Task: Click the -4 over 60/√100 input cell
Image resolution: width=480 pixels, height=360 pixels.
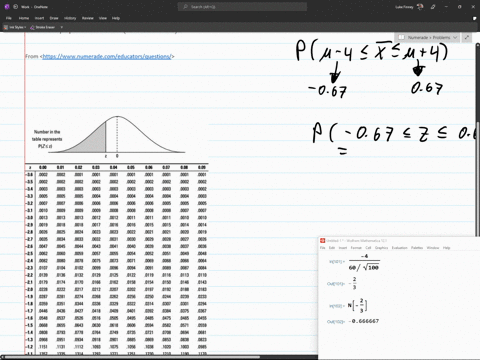Action: [364, 262]
